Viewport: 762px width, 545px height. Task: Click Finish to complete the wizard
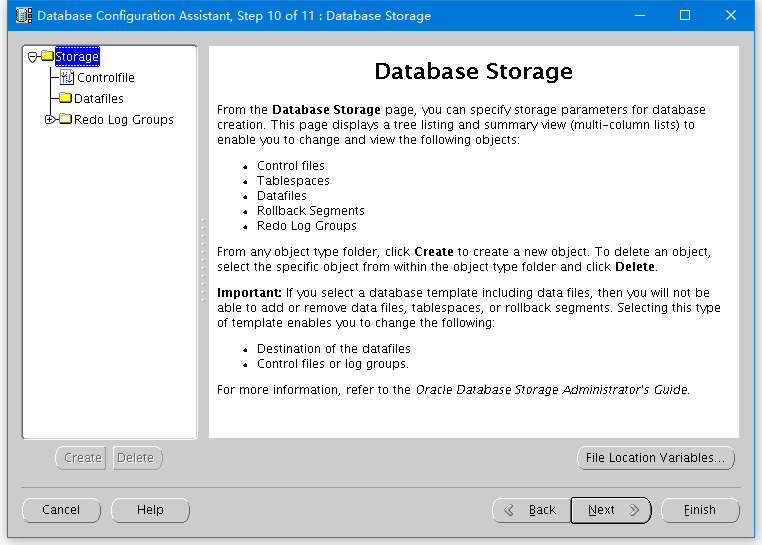click(x=700, y=510)
